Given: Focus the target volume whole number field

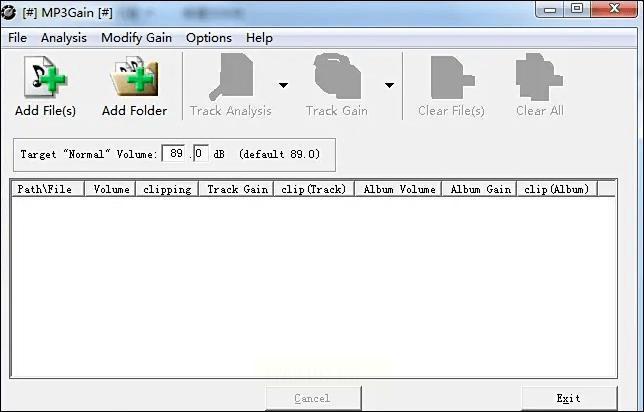Looking at the screenshot, I should pos(174,154).
